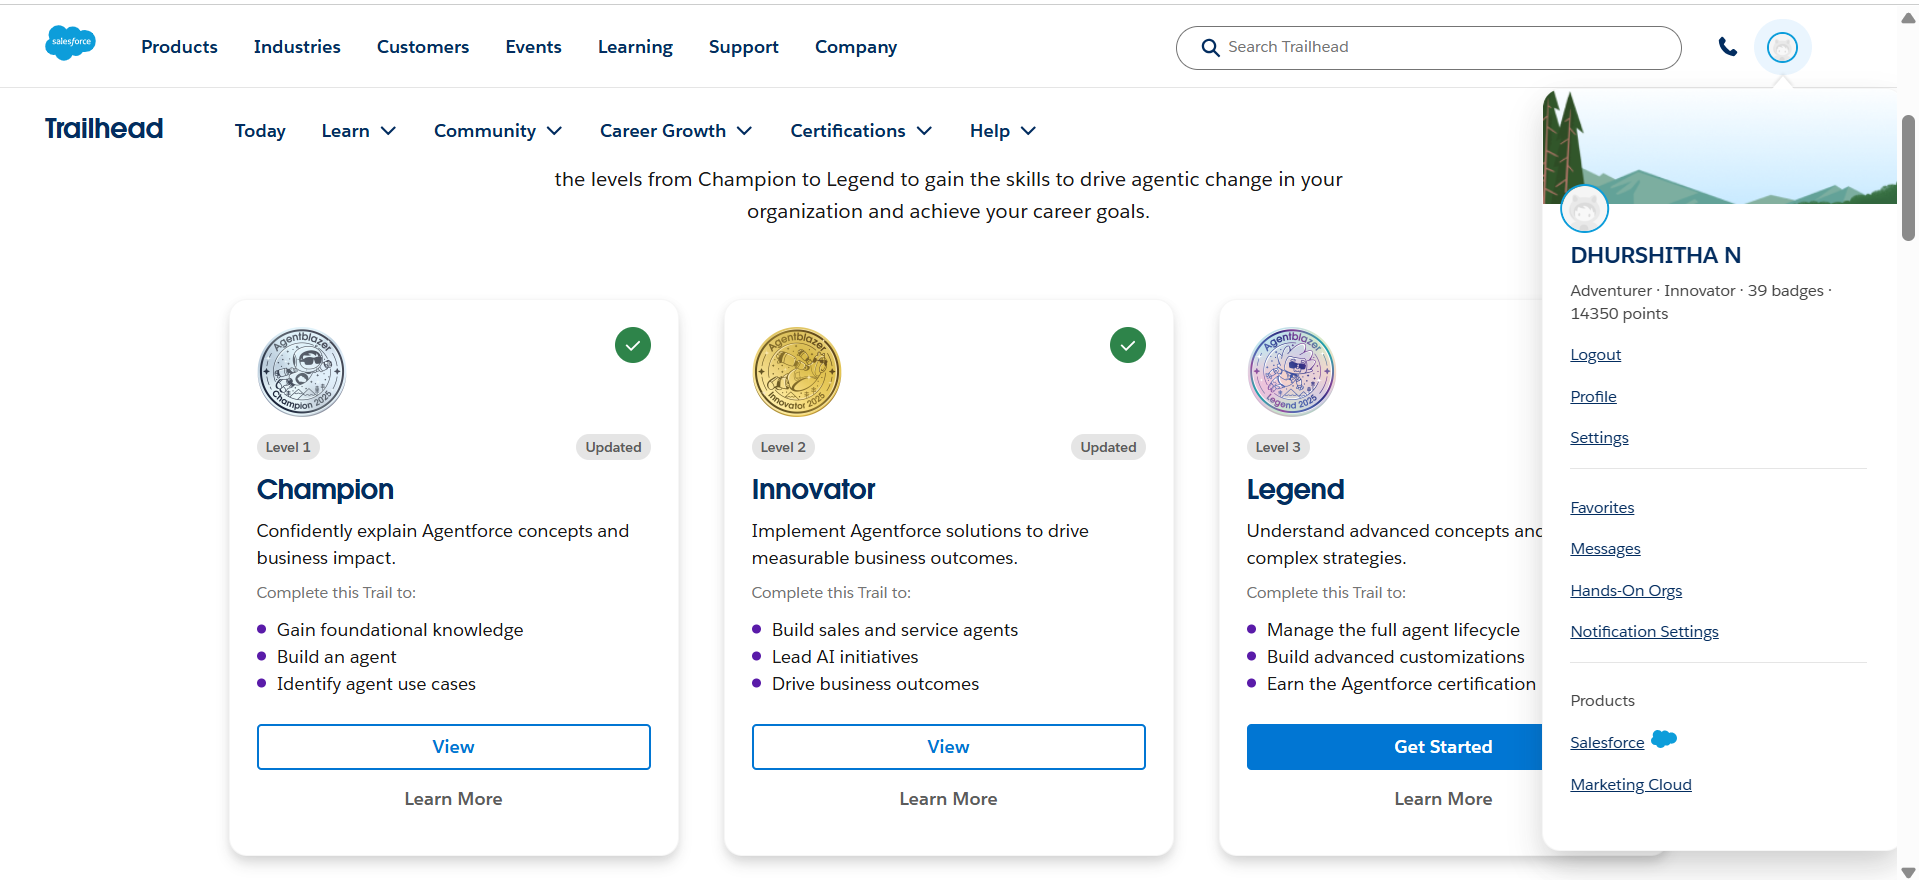Open the Career Growth dropdown
The width and height of the screenshot is (1919, 880).
pos(676,131)
